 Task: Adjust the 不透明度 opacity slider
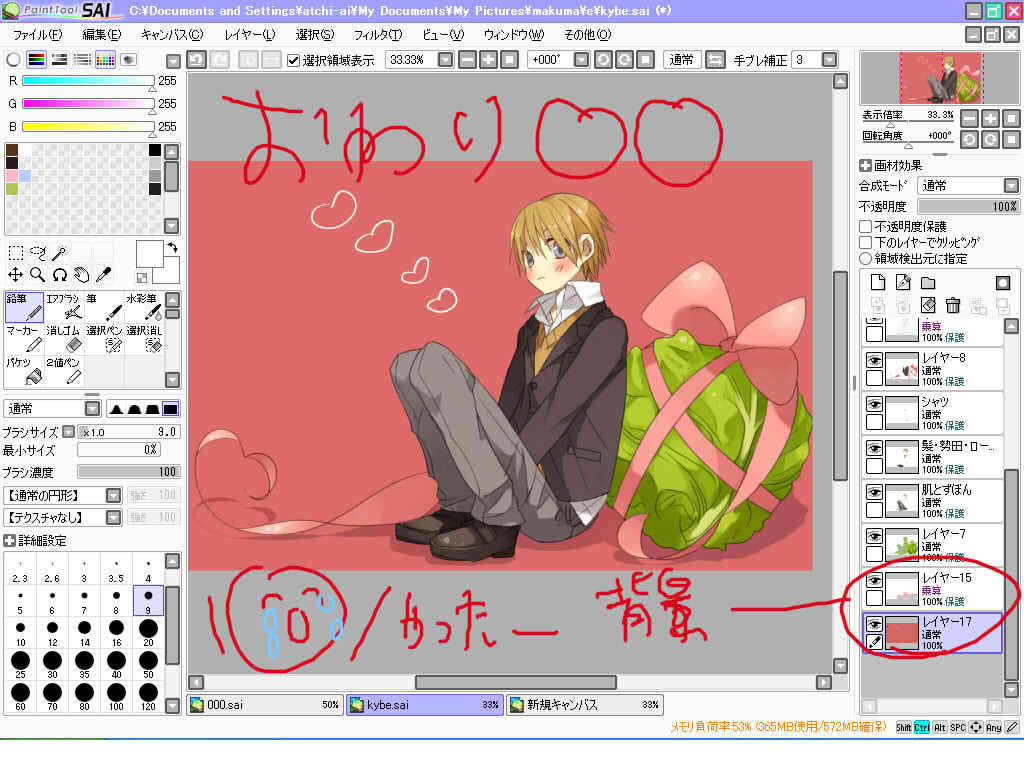(x=968, y=206)
